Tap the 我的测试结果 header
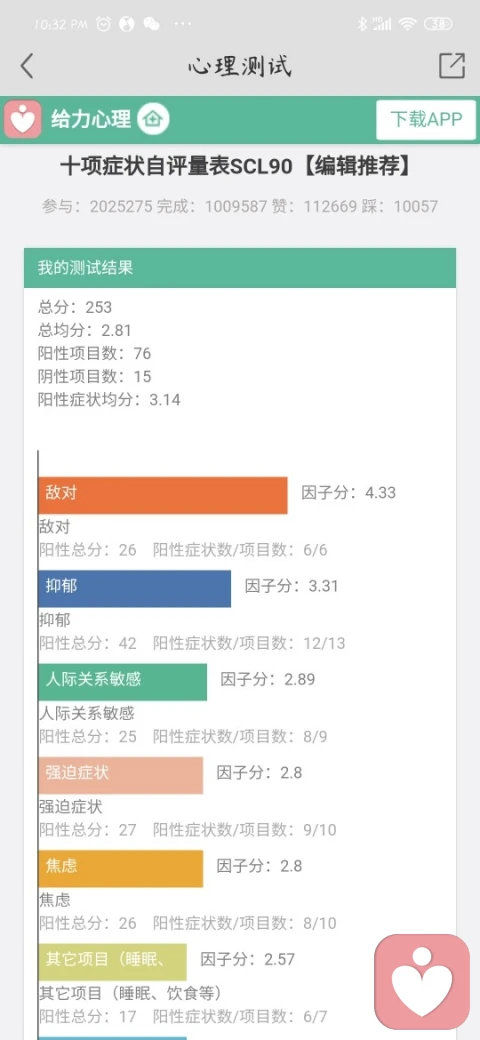480x1040 pixels. [240, 268]
